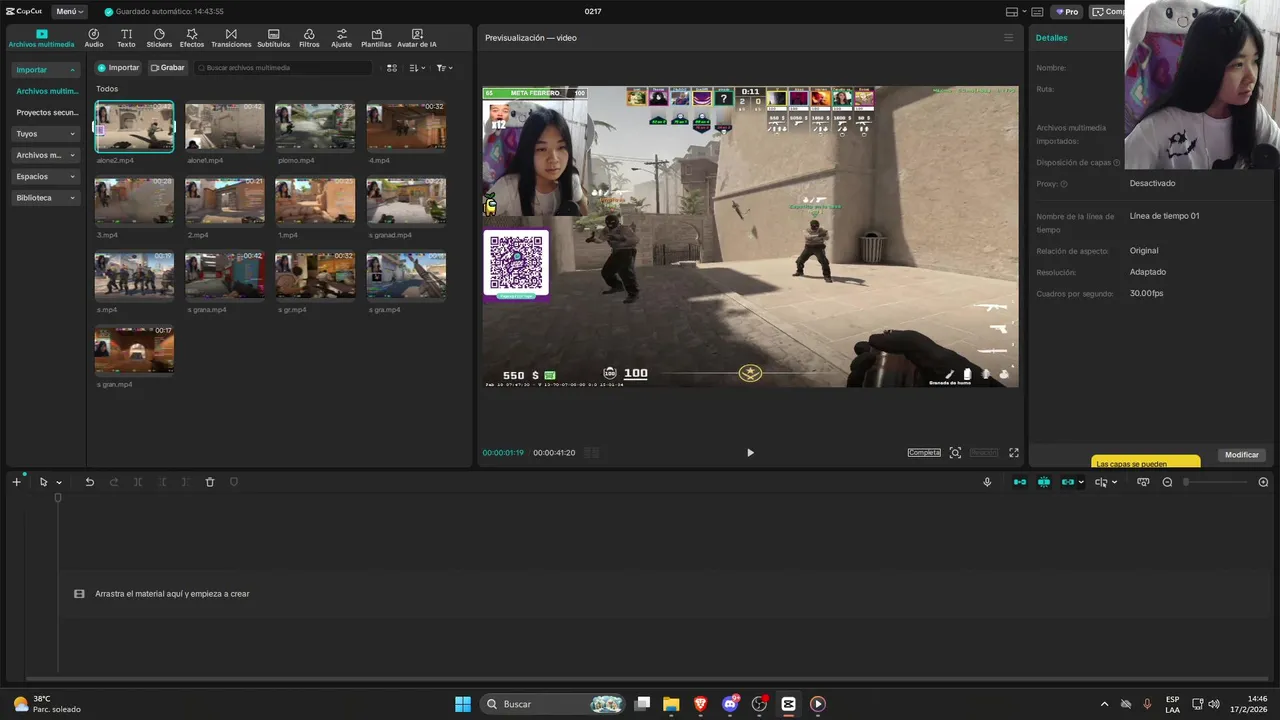Open the Transiciones panel
1280x720 pixels.
coord(231,38)
